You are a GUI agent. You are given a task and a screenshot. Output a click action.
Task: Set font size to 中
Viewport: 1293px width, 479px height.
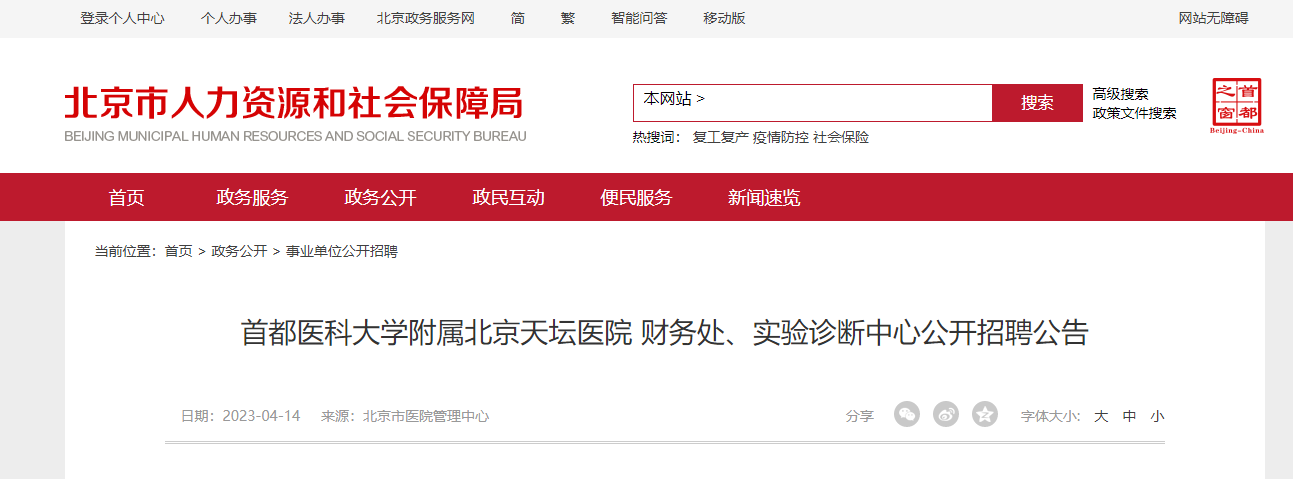1129,416
